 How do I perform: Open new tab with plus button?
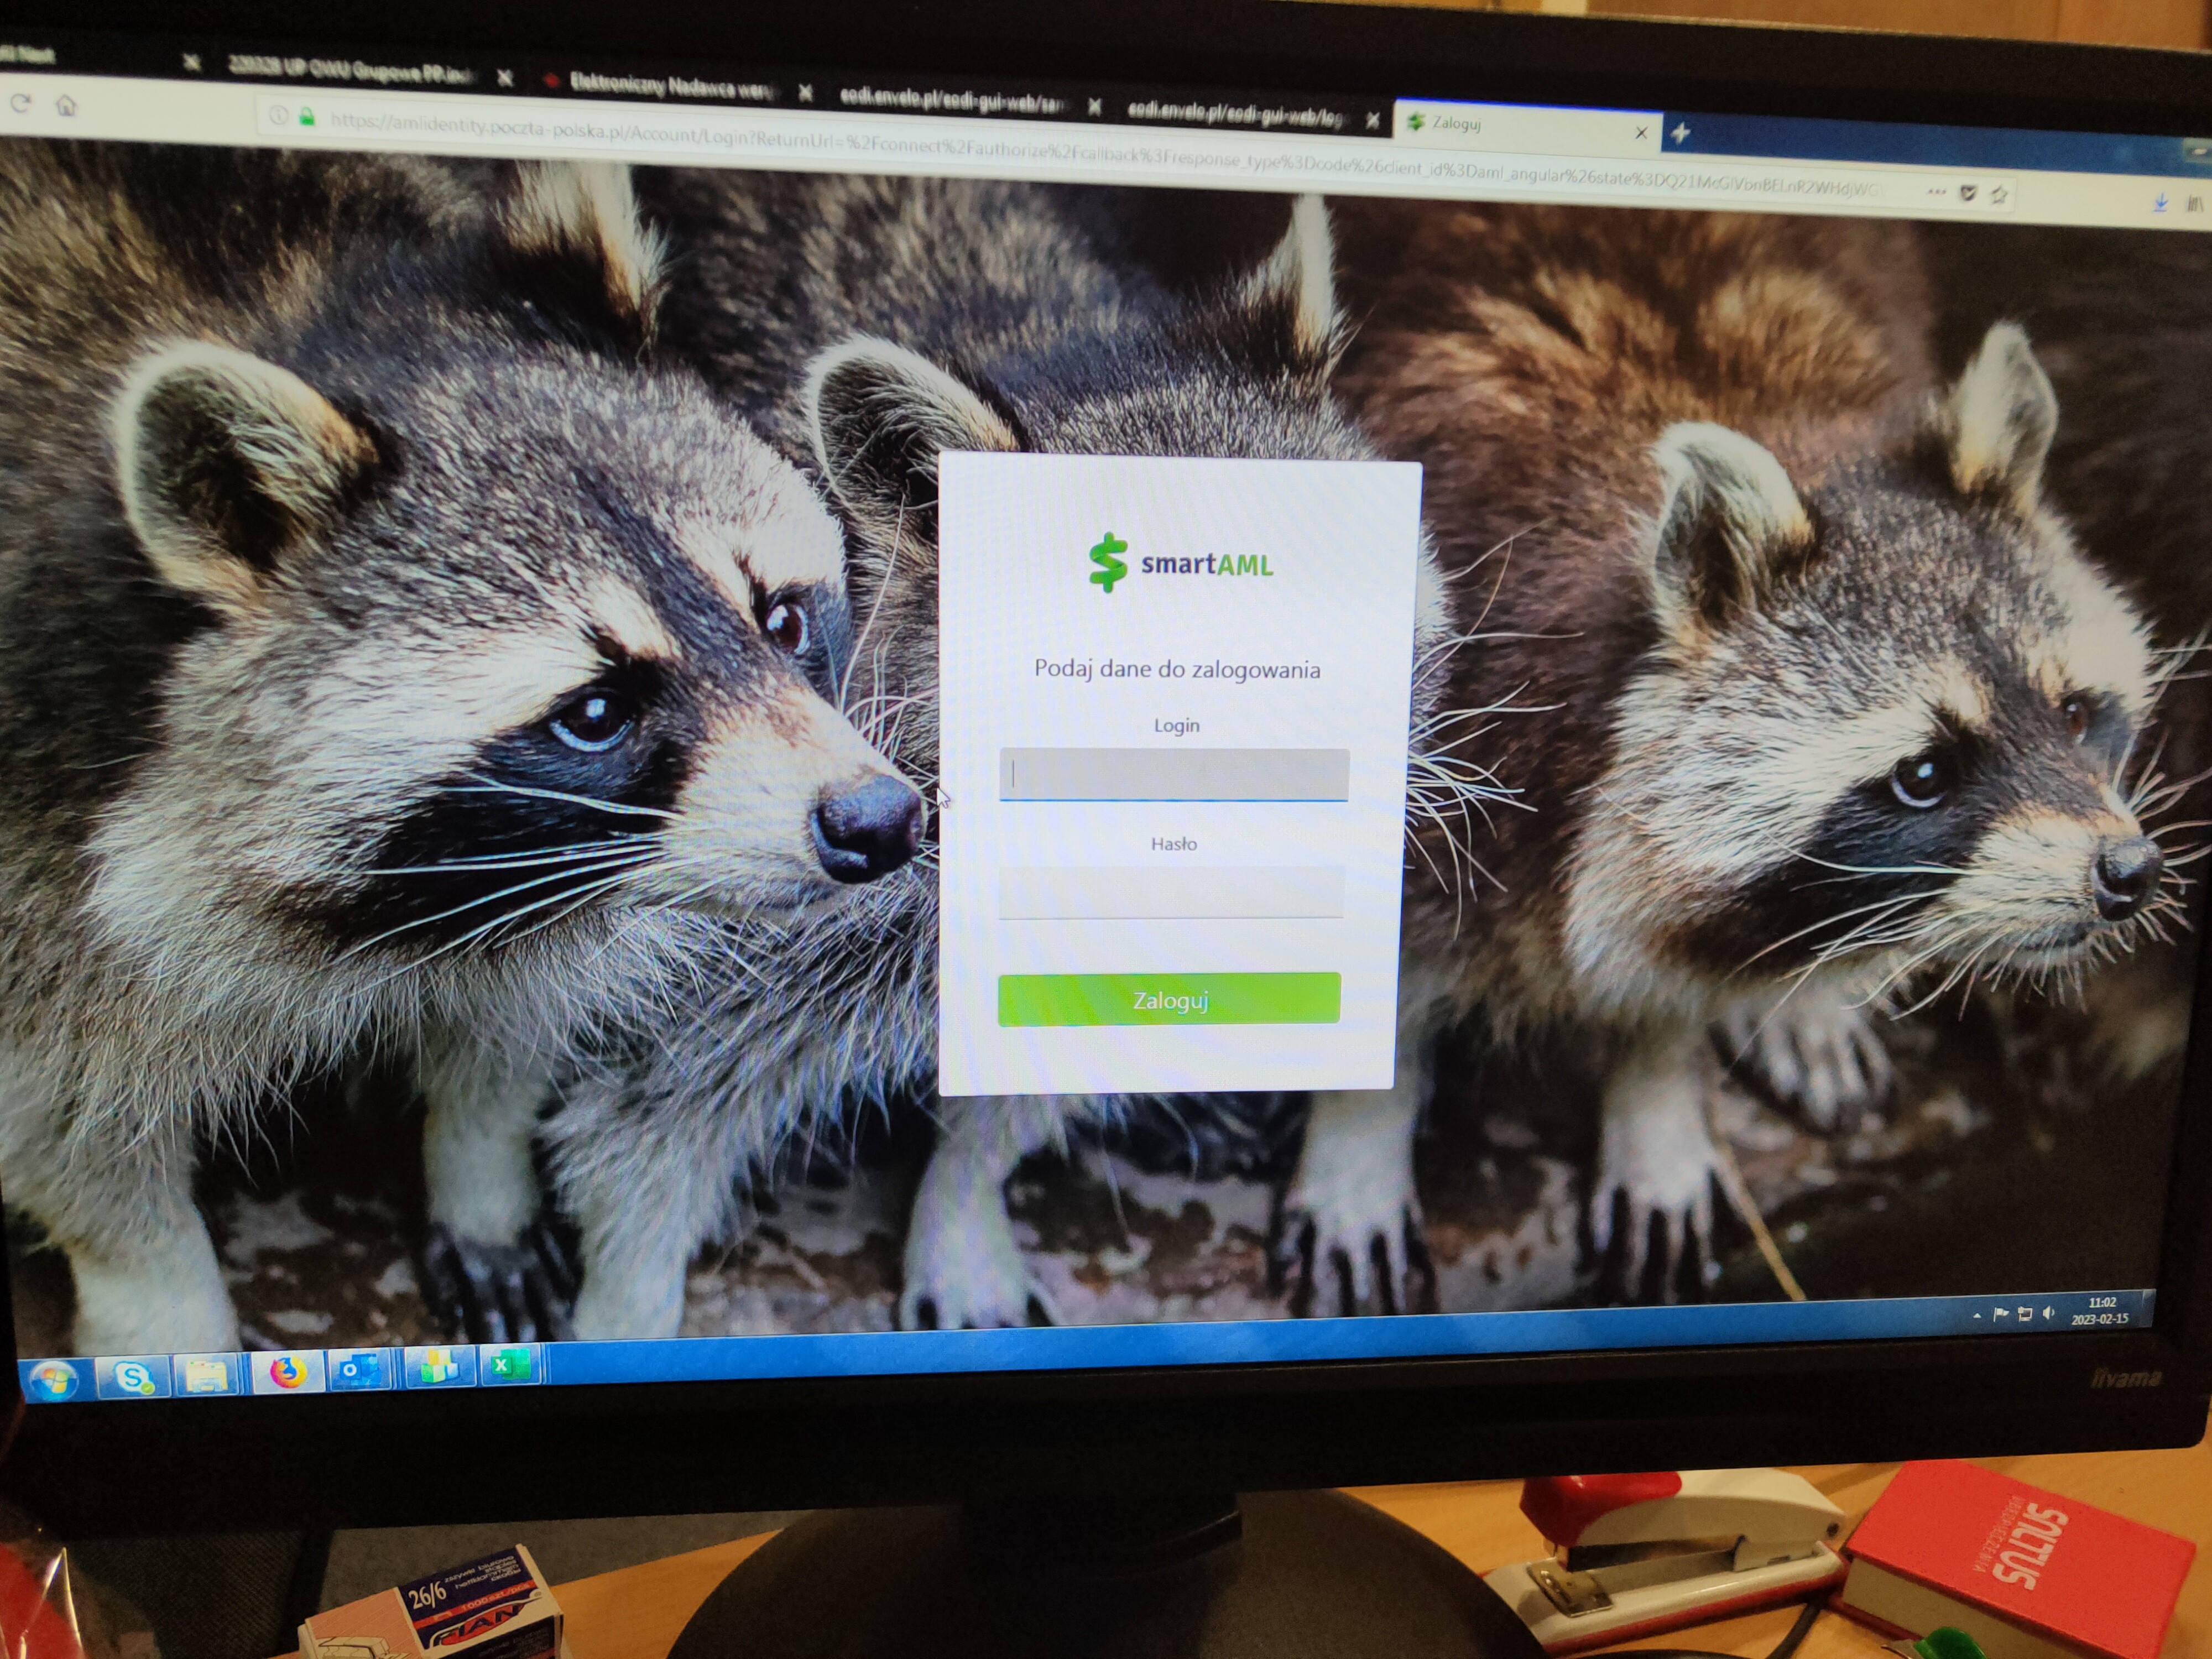coord(1681,132)
